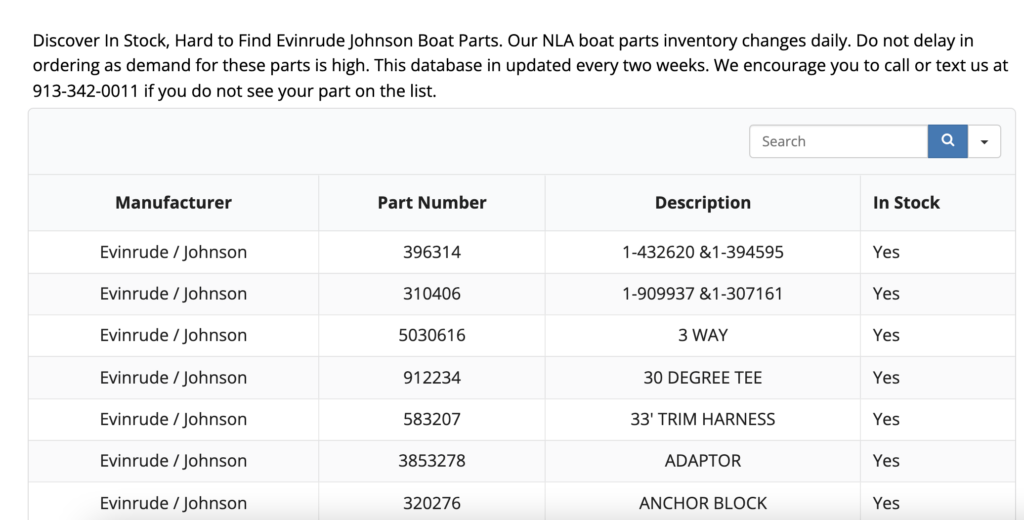Click Yes in the 396314 row

tap(886, 252)
